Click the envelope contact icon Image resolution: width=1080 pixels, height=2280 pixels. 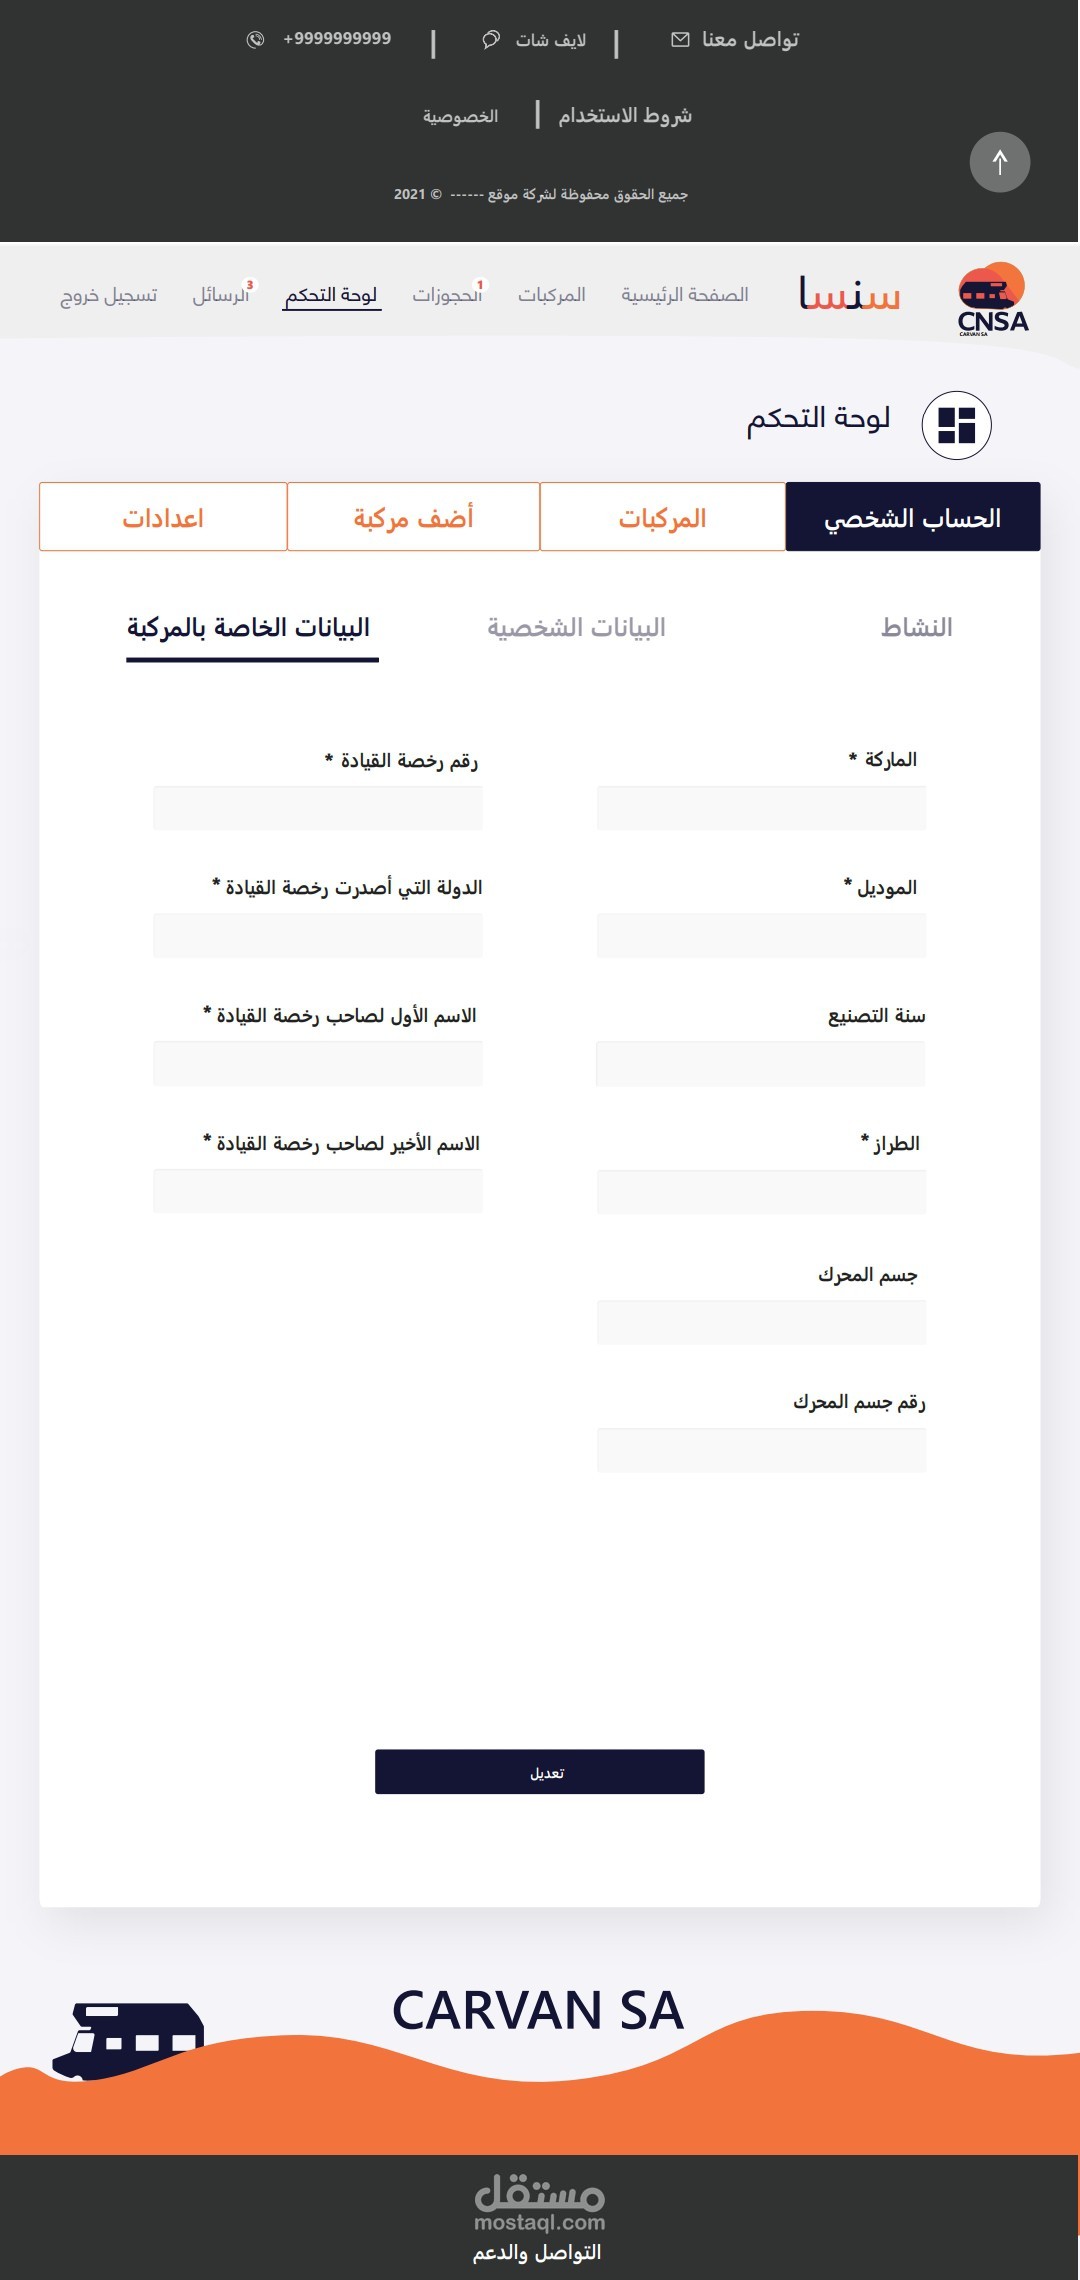click(680, 40)
